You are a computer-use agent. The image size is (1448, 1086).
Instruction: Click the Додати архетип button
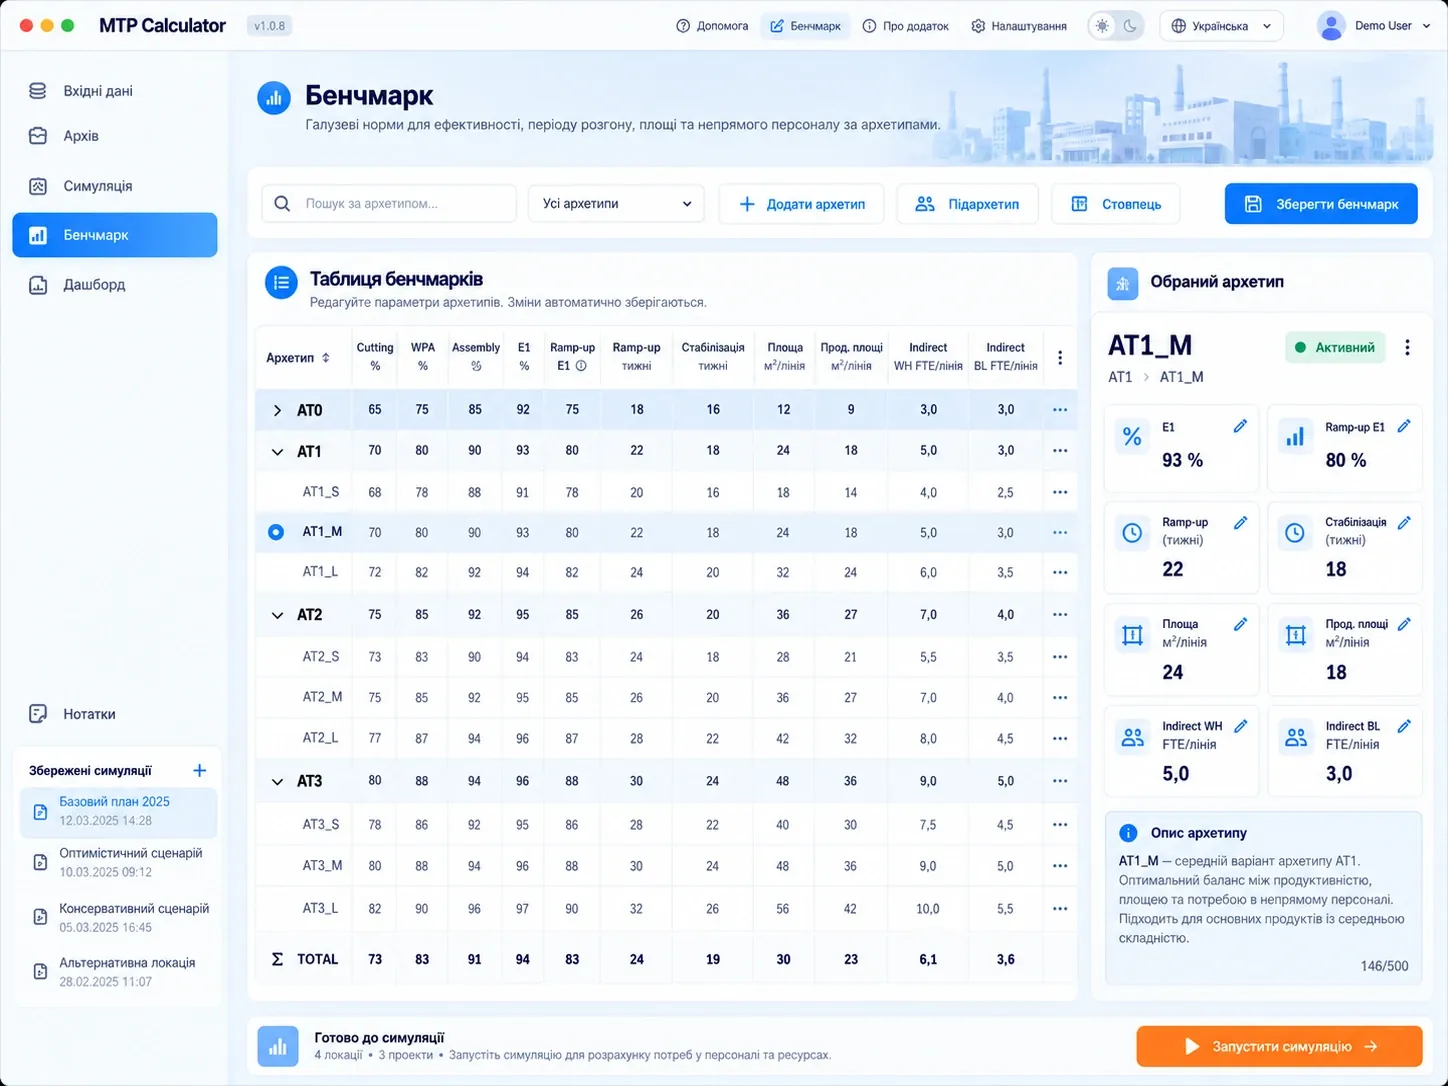tap(801, 204)
